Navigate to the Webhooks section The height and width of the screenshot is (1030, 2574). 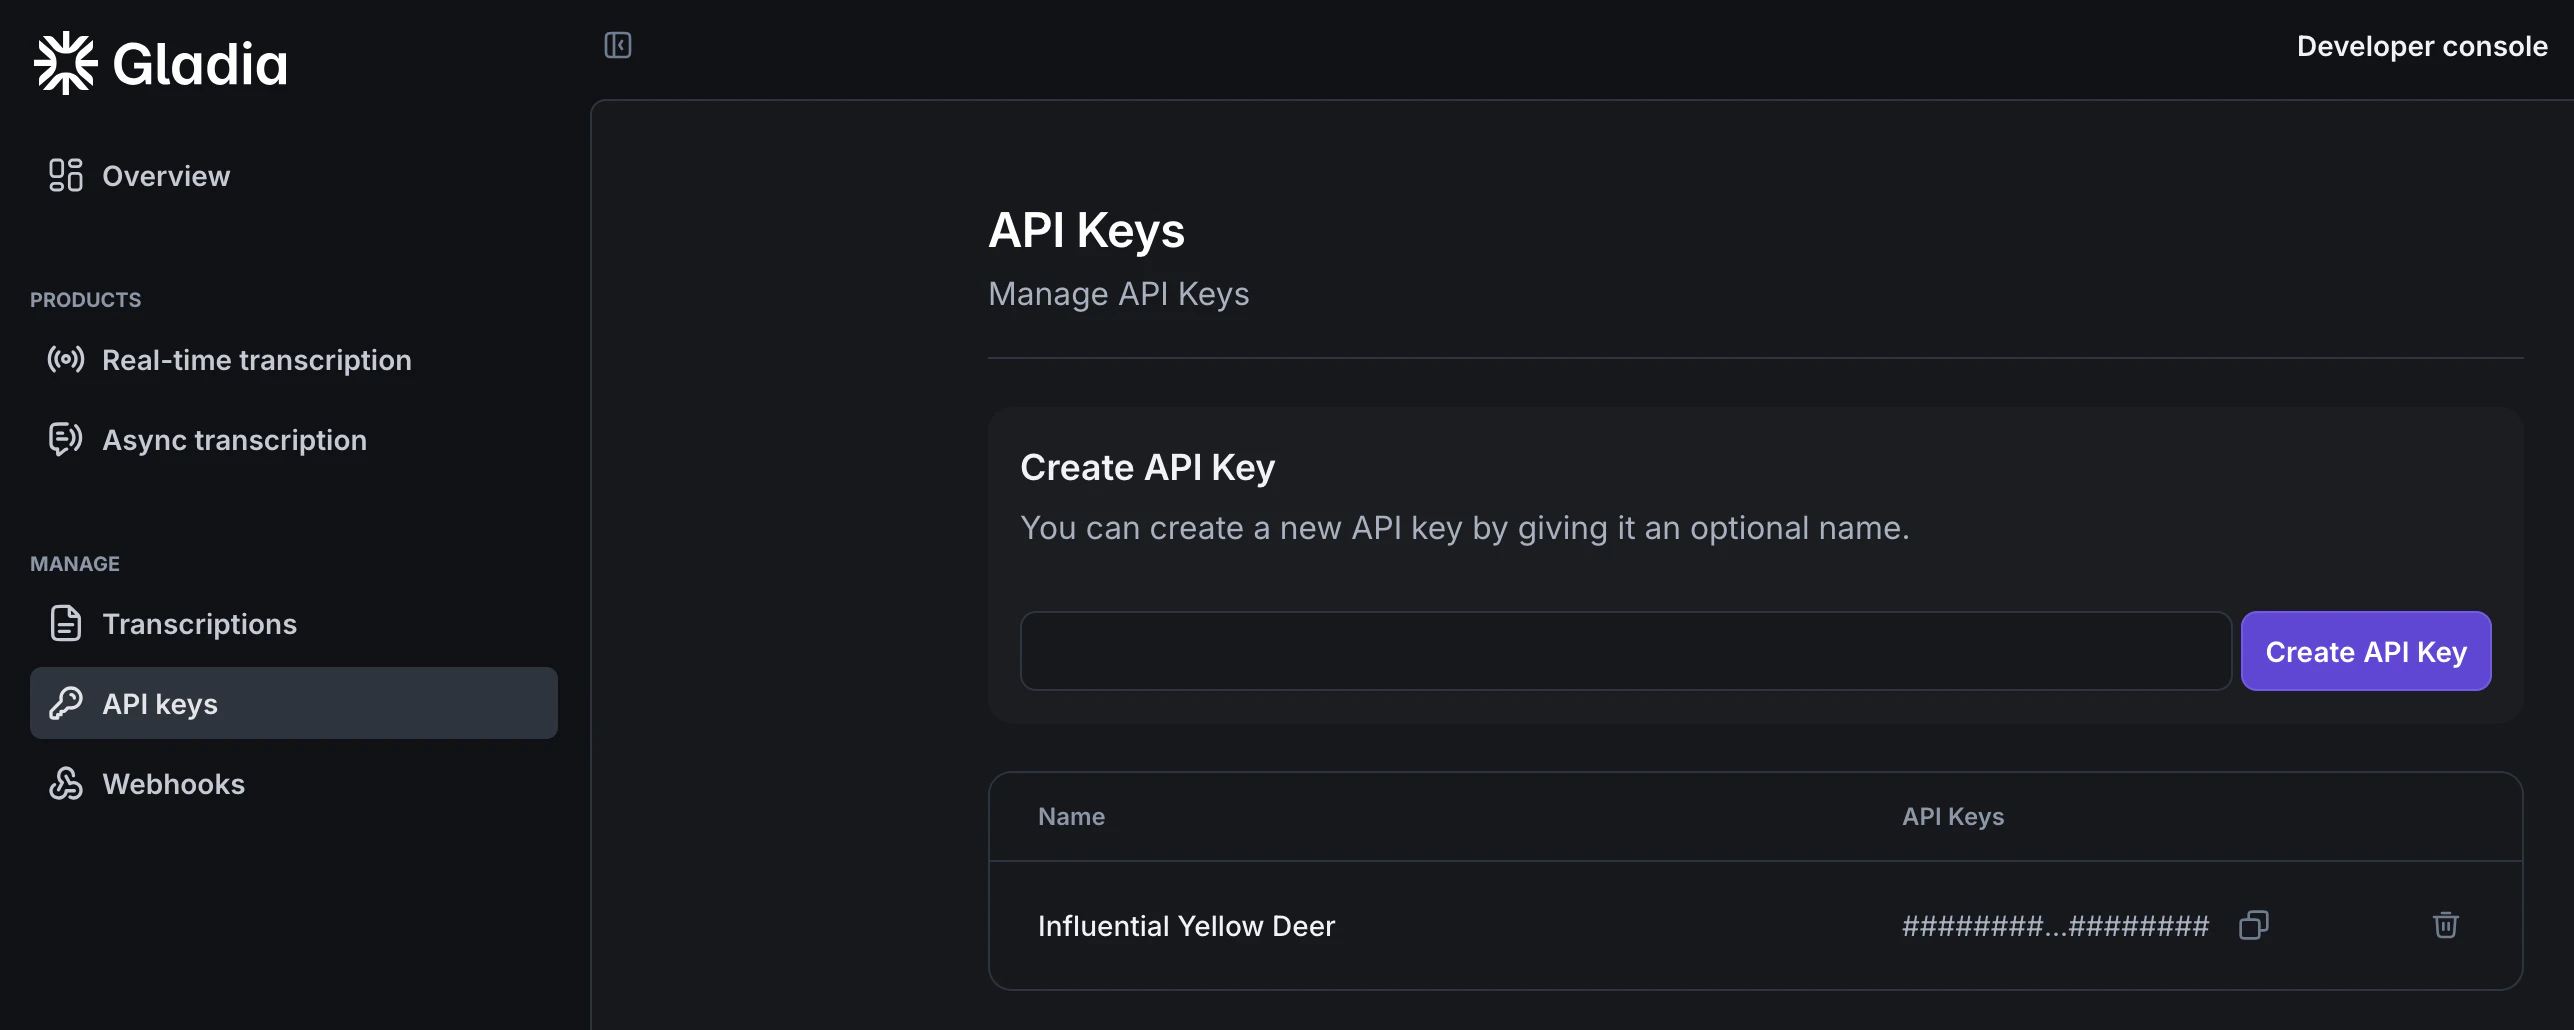pyautogui.click(x=174, y=783)
